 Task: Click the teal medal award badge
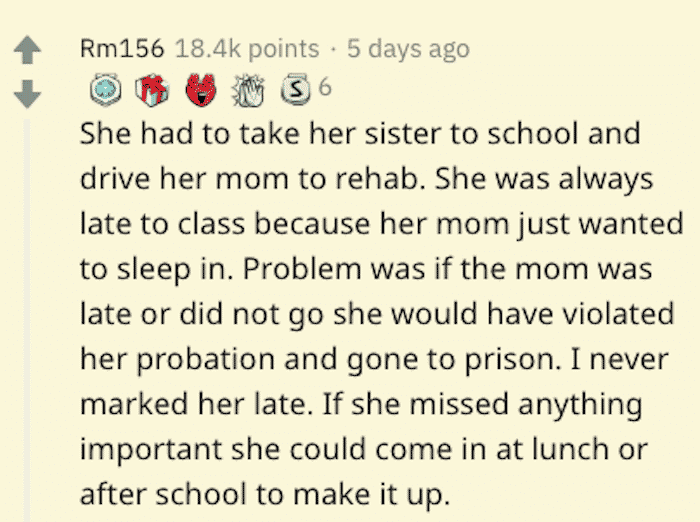[105, 89]
